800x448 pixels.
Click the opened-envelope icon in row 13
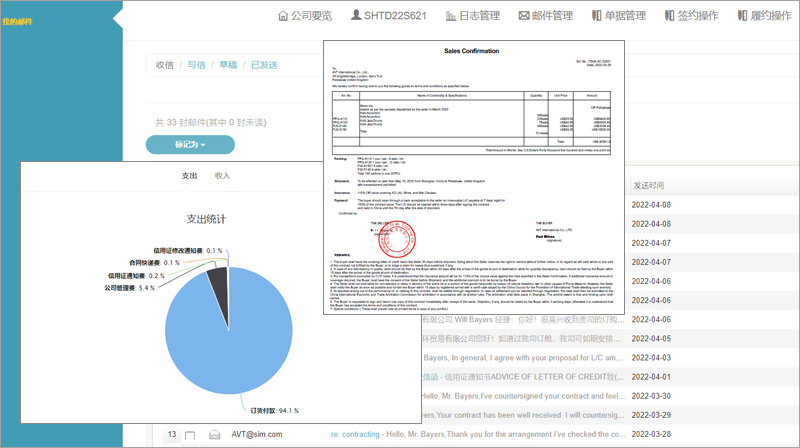214,434
